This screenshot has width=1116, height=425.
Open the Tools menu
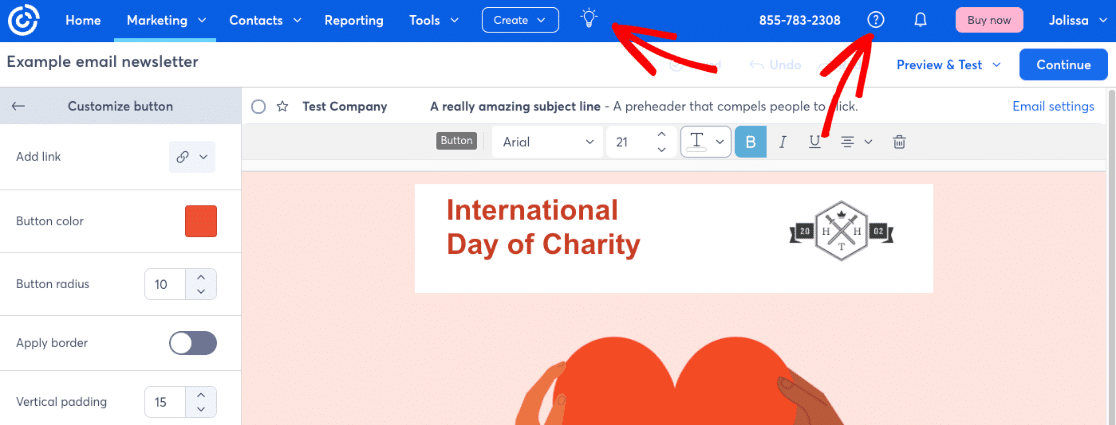tap(434, 20)
